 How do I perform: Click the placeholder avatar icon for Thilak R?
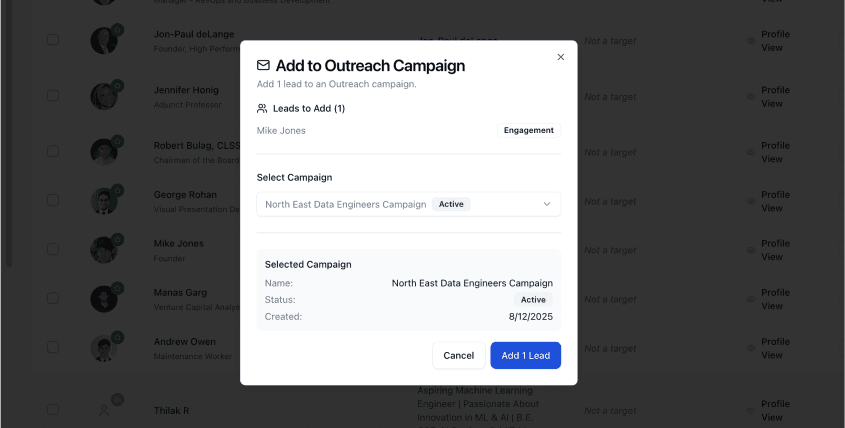(103, 410)
